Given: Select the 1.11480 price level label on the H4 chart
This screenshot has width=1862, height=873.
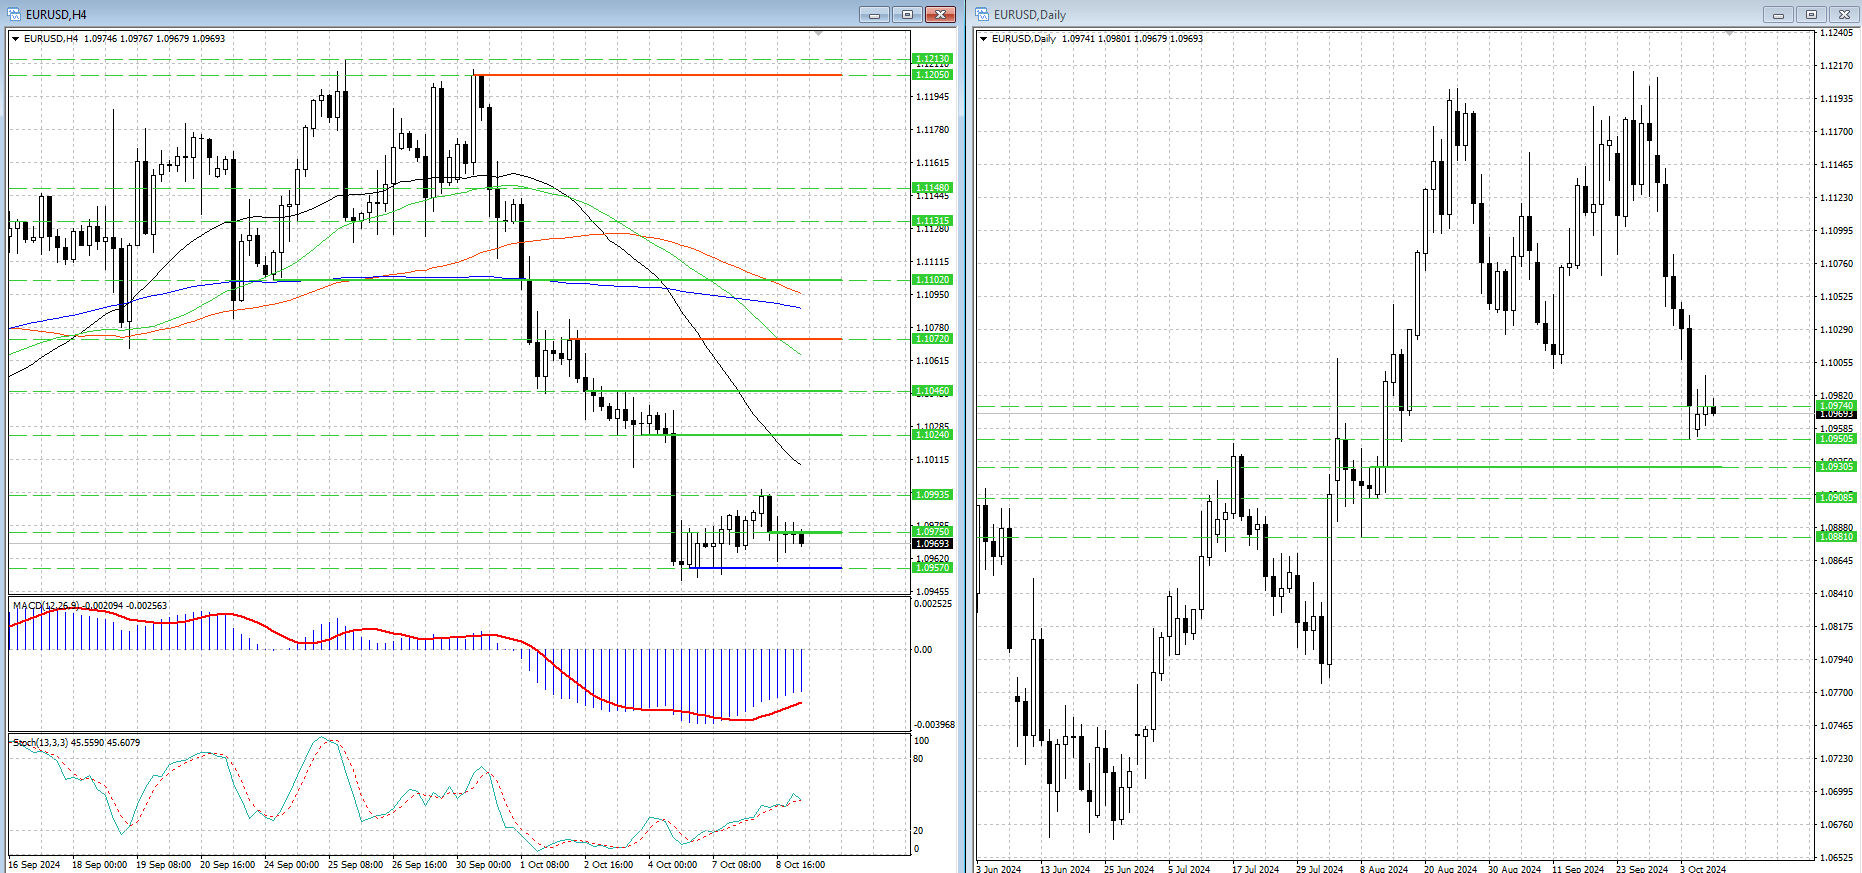Looking at the screenshot, I should click(x=932, y=188).
